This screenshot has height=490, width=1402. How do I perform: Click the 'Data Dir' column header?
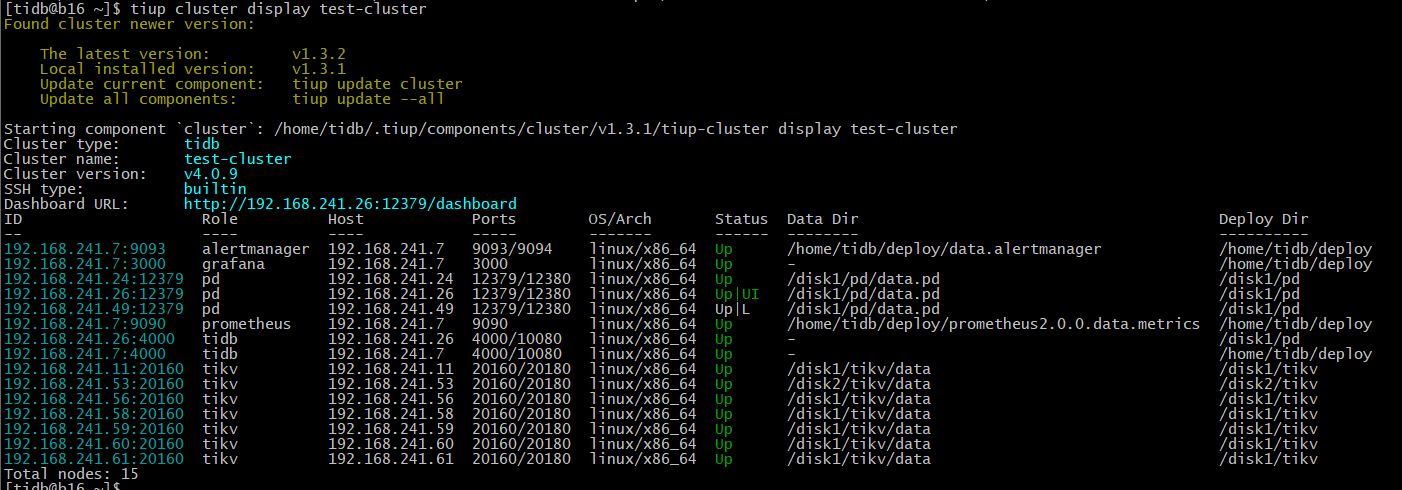[x=823, y=219]
